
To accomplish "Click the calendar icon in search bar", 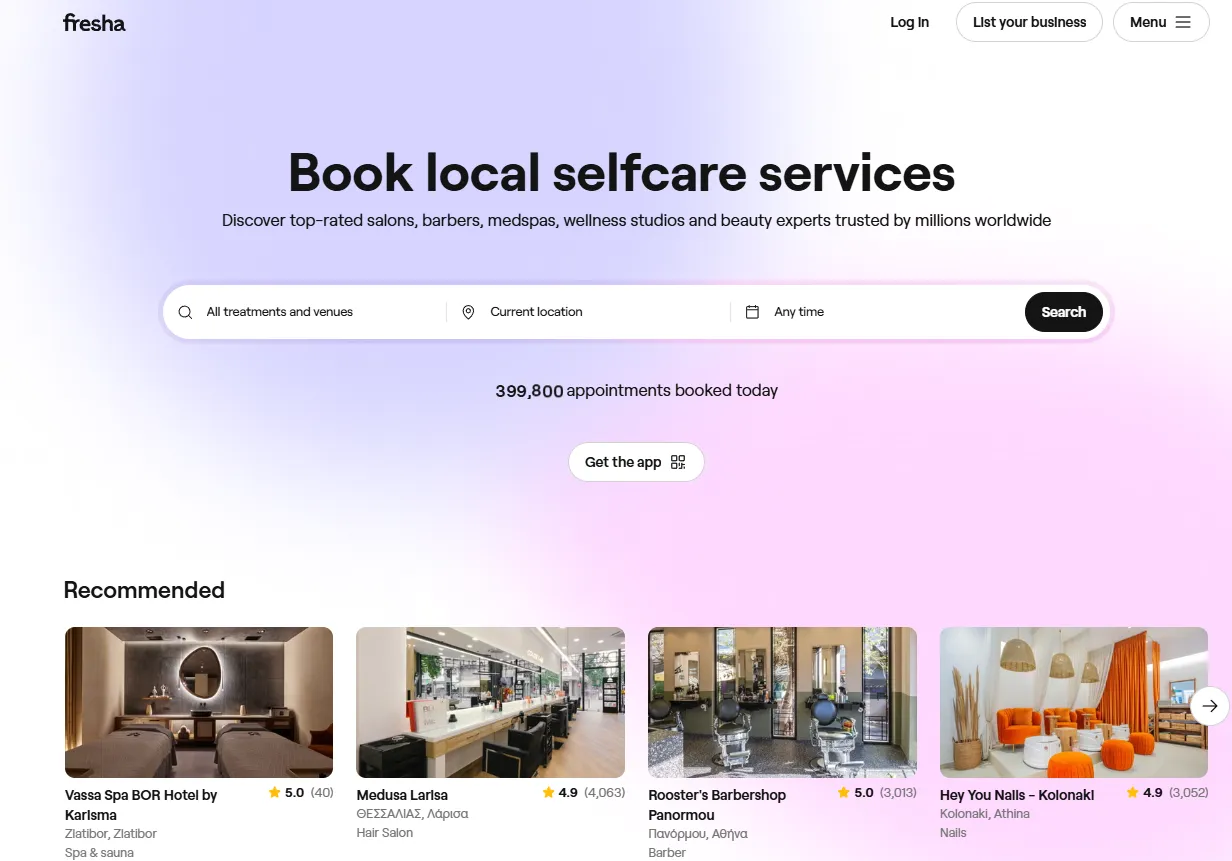I will pyautogui.click(x=752, y=312).
